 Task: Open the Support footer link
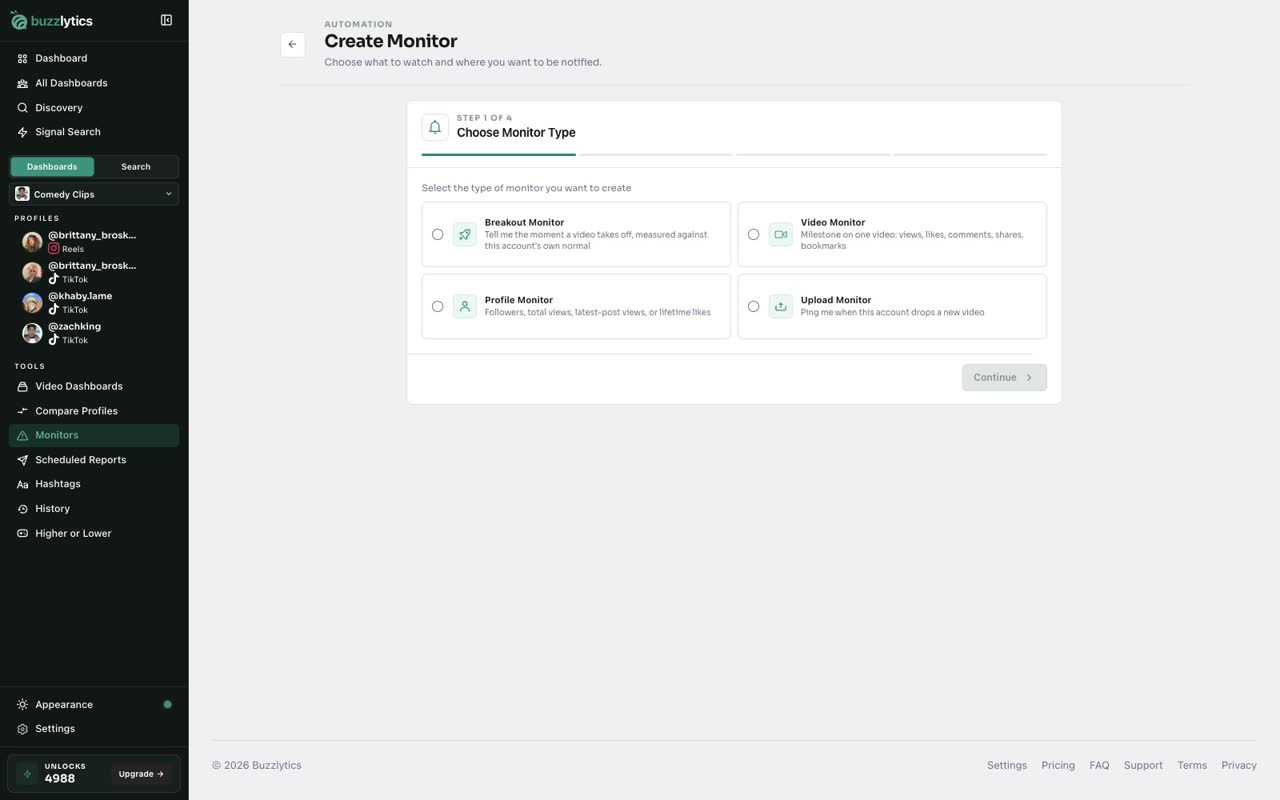tap(1143, 766)
